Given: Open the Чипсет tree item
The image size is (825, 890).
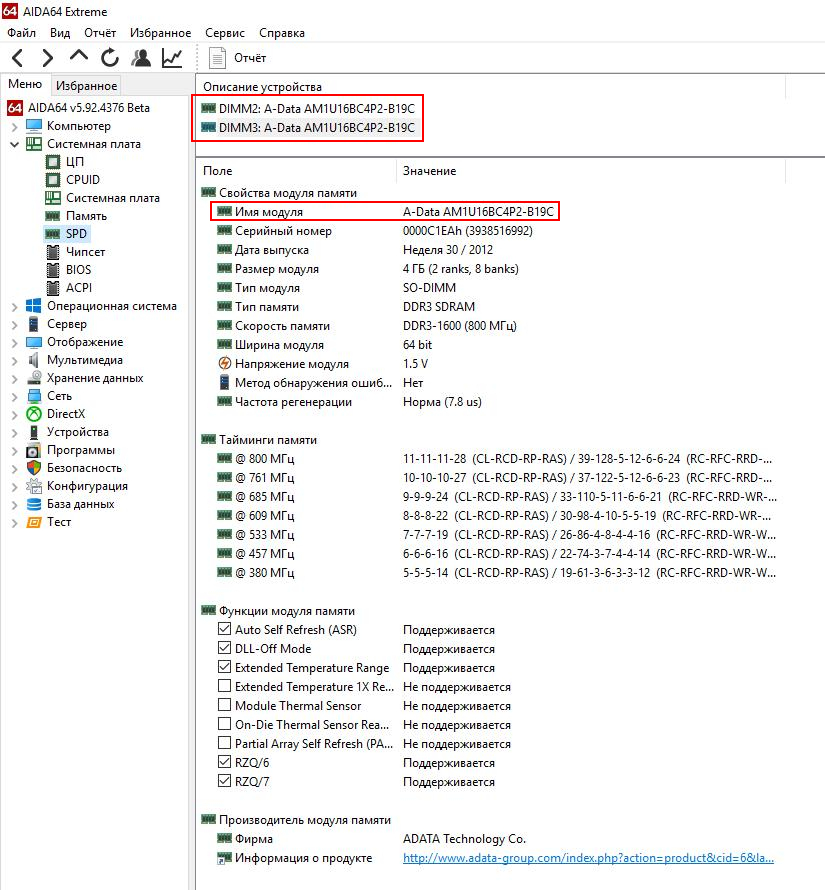Looking at the screenshot, I should click(85, 252).
